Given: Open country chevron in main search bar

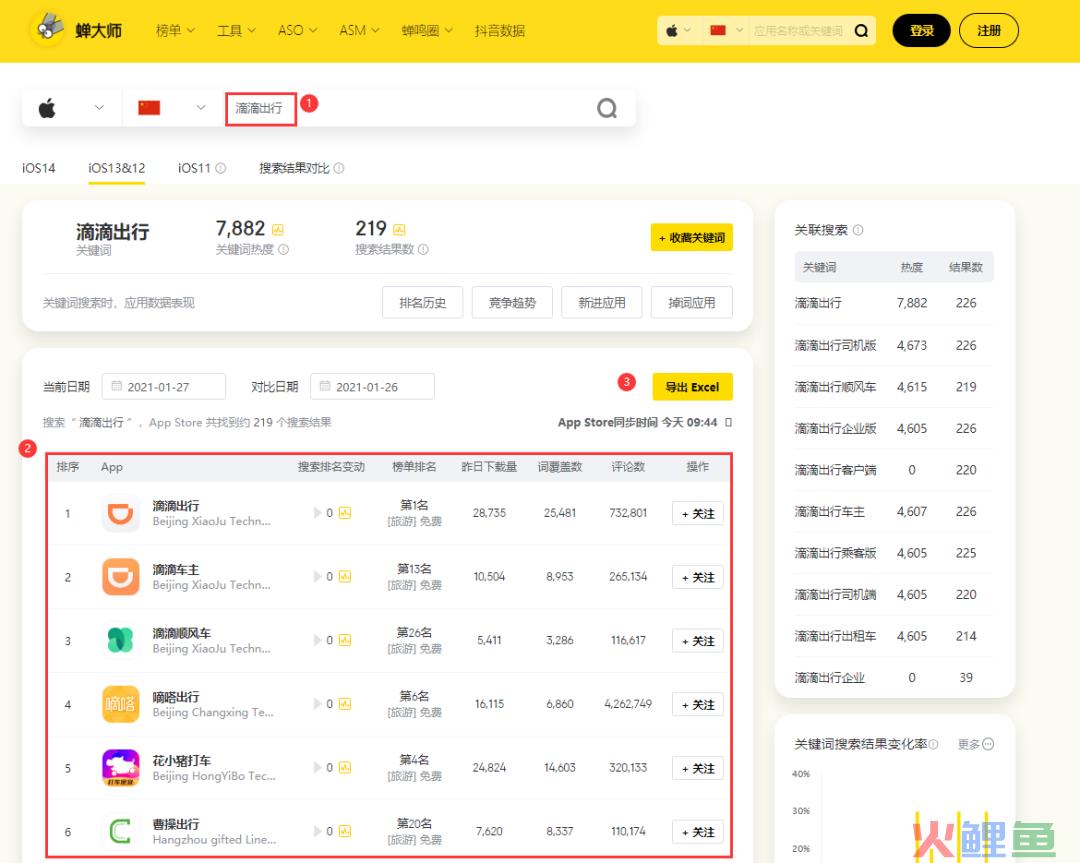Looking at the screenshot, I should point(200,107).
